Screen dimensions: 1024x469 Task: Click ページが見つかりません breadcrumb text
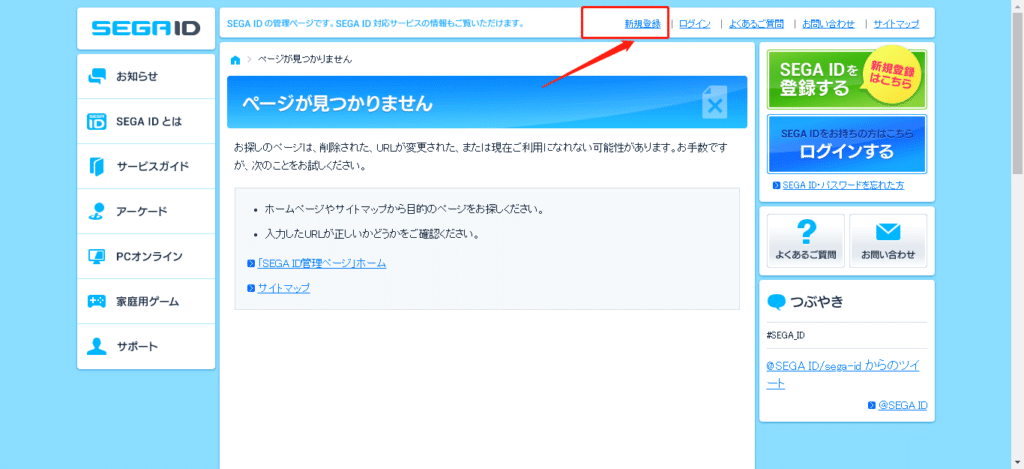coord(305,59)
